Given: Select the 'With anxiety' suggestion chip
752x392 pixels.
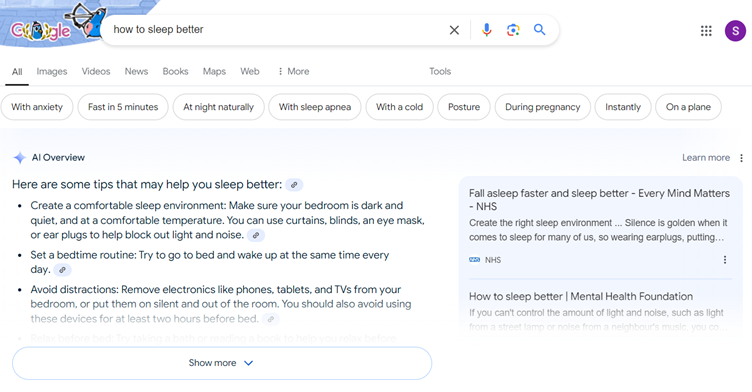Looking at the screenshot, I should click(37, 107).
